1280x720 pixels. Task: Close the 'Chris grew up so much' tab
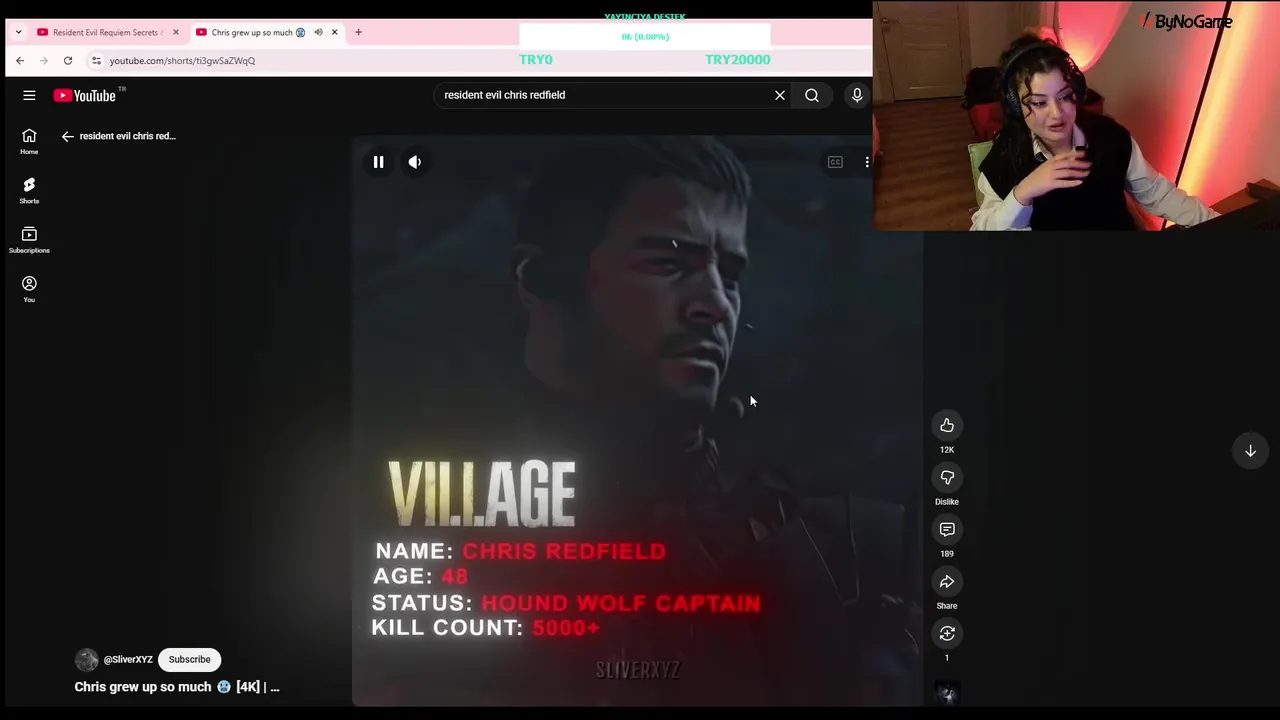[334, 32]
